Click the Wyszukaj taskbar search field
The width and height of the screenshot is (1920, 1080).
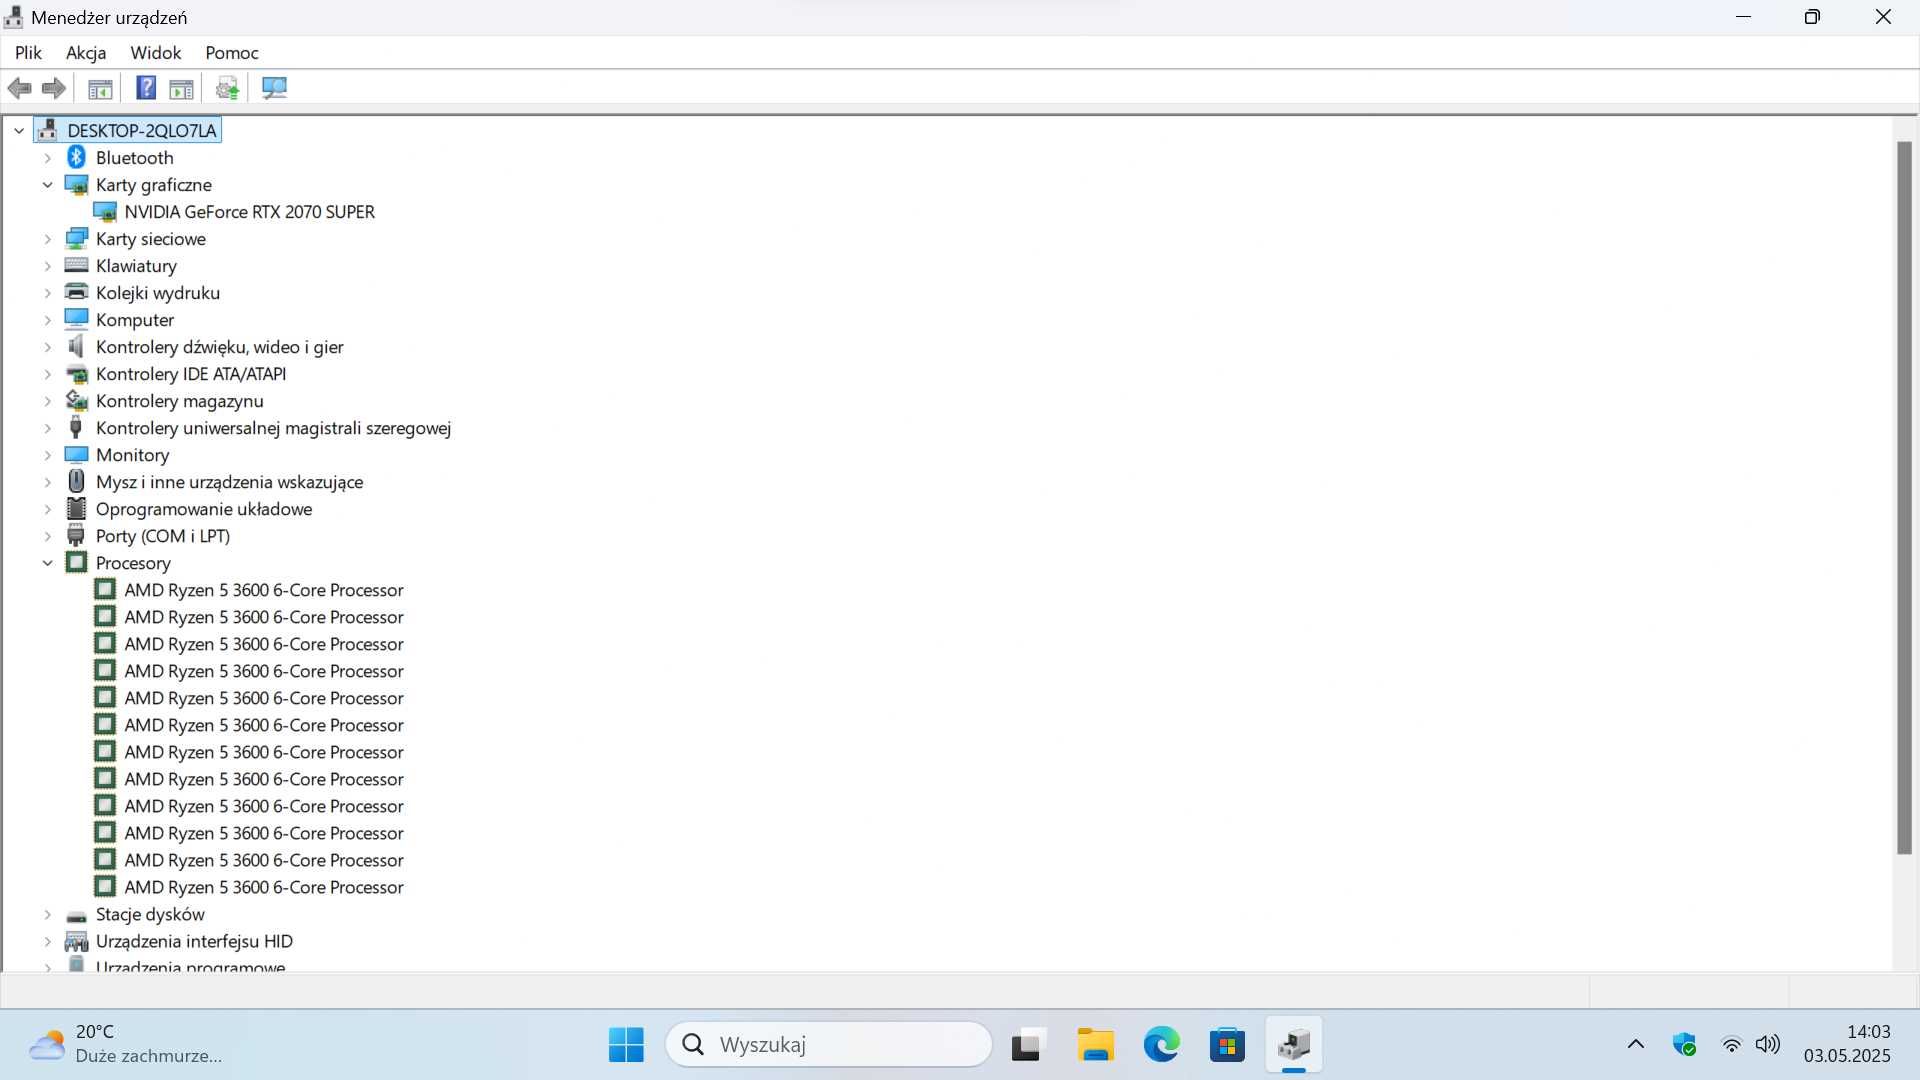pos(829,1045)
